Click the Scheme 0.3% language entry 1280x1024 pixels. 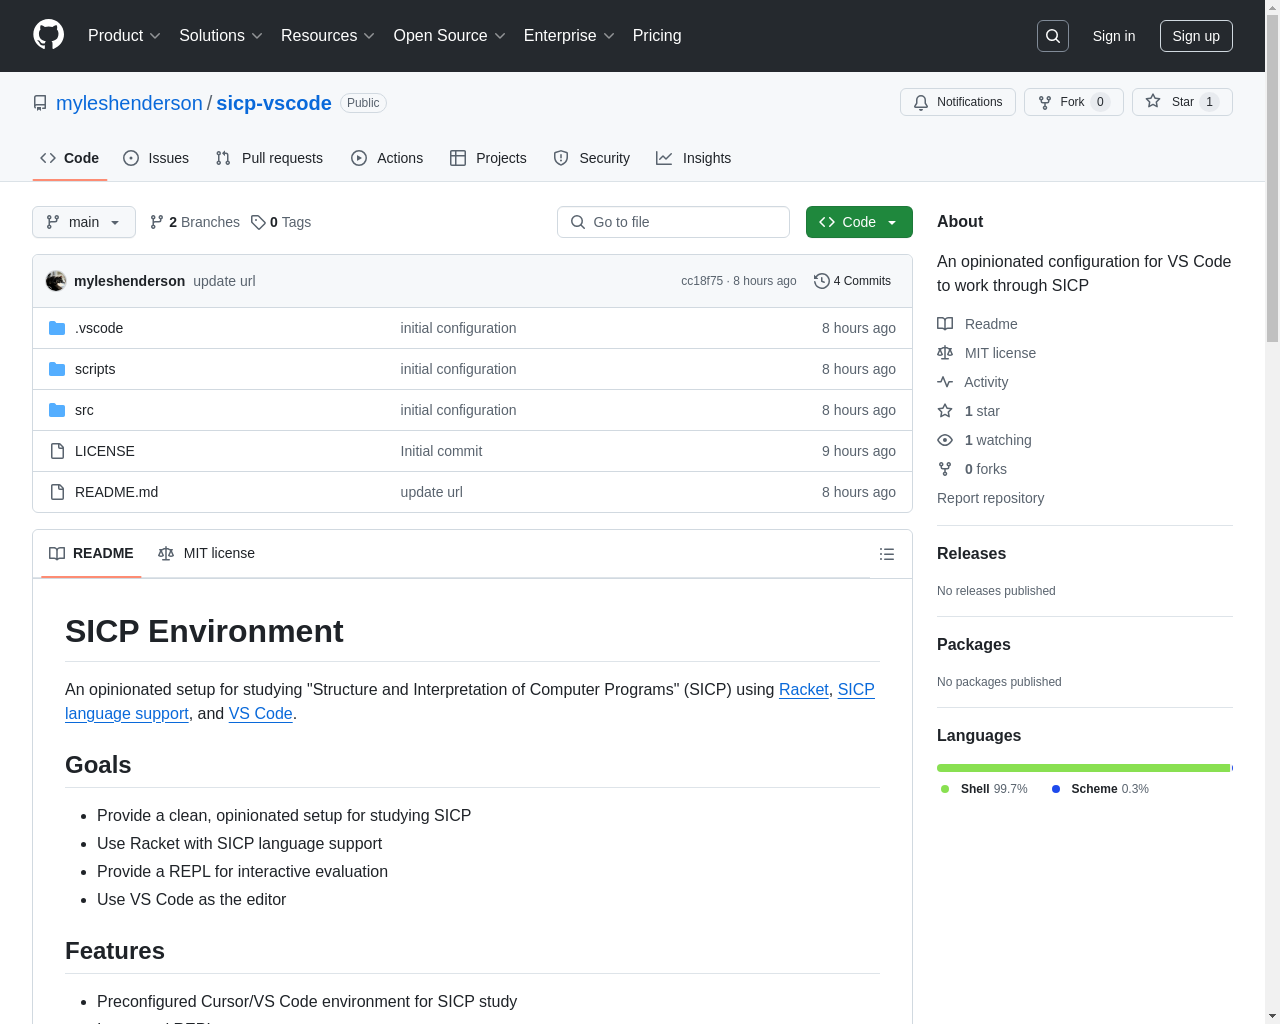(1100, 789)
